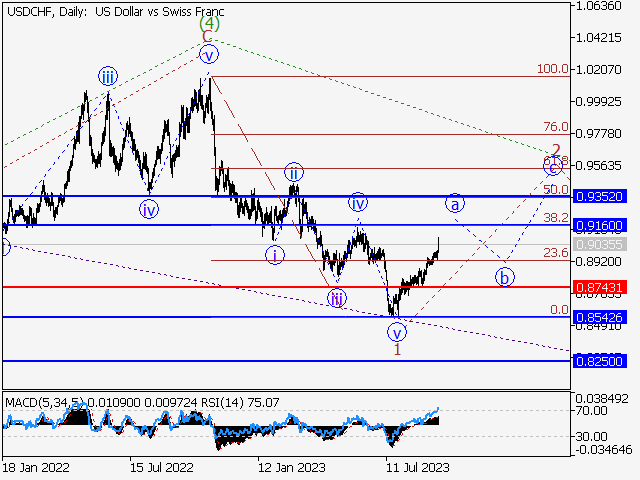Select the '18 Jan 2022' date label
Image resolution: width=640 pixels, height=480 pixels.
click(x=36, y=467)
